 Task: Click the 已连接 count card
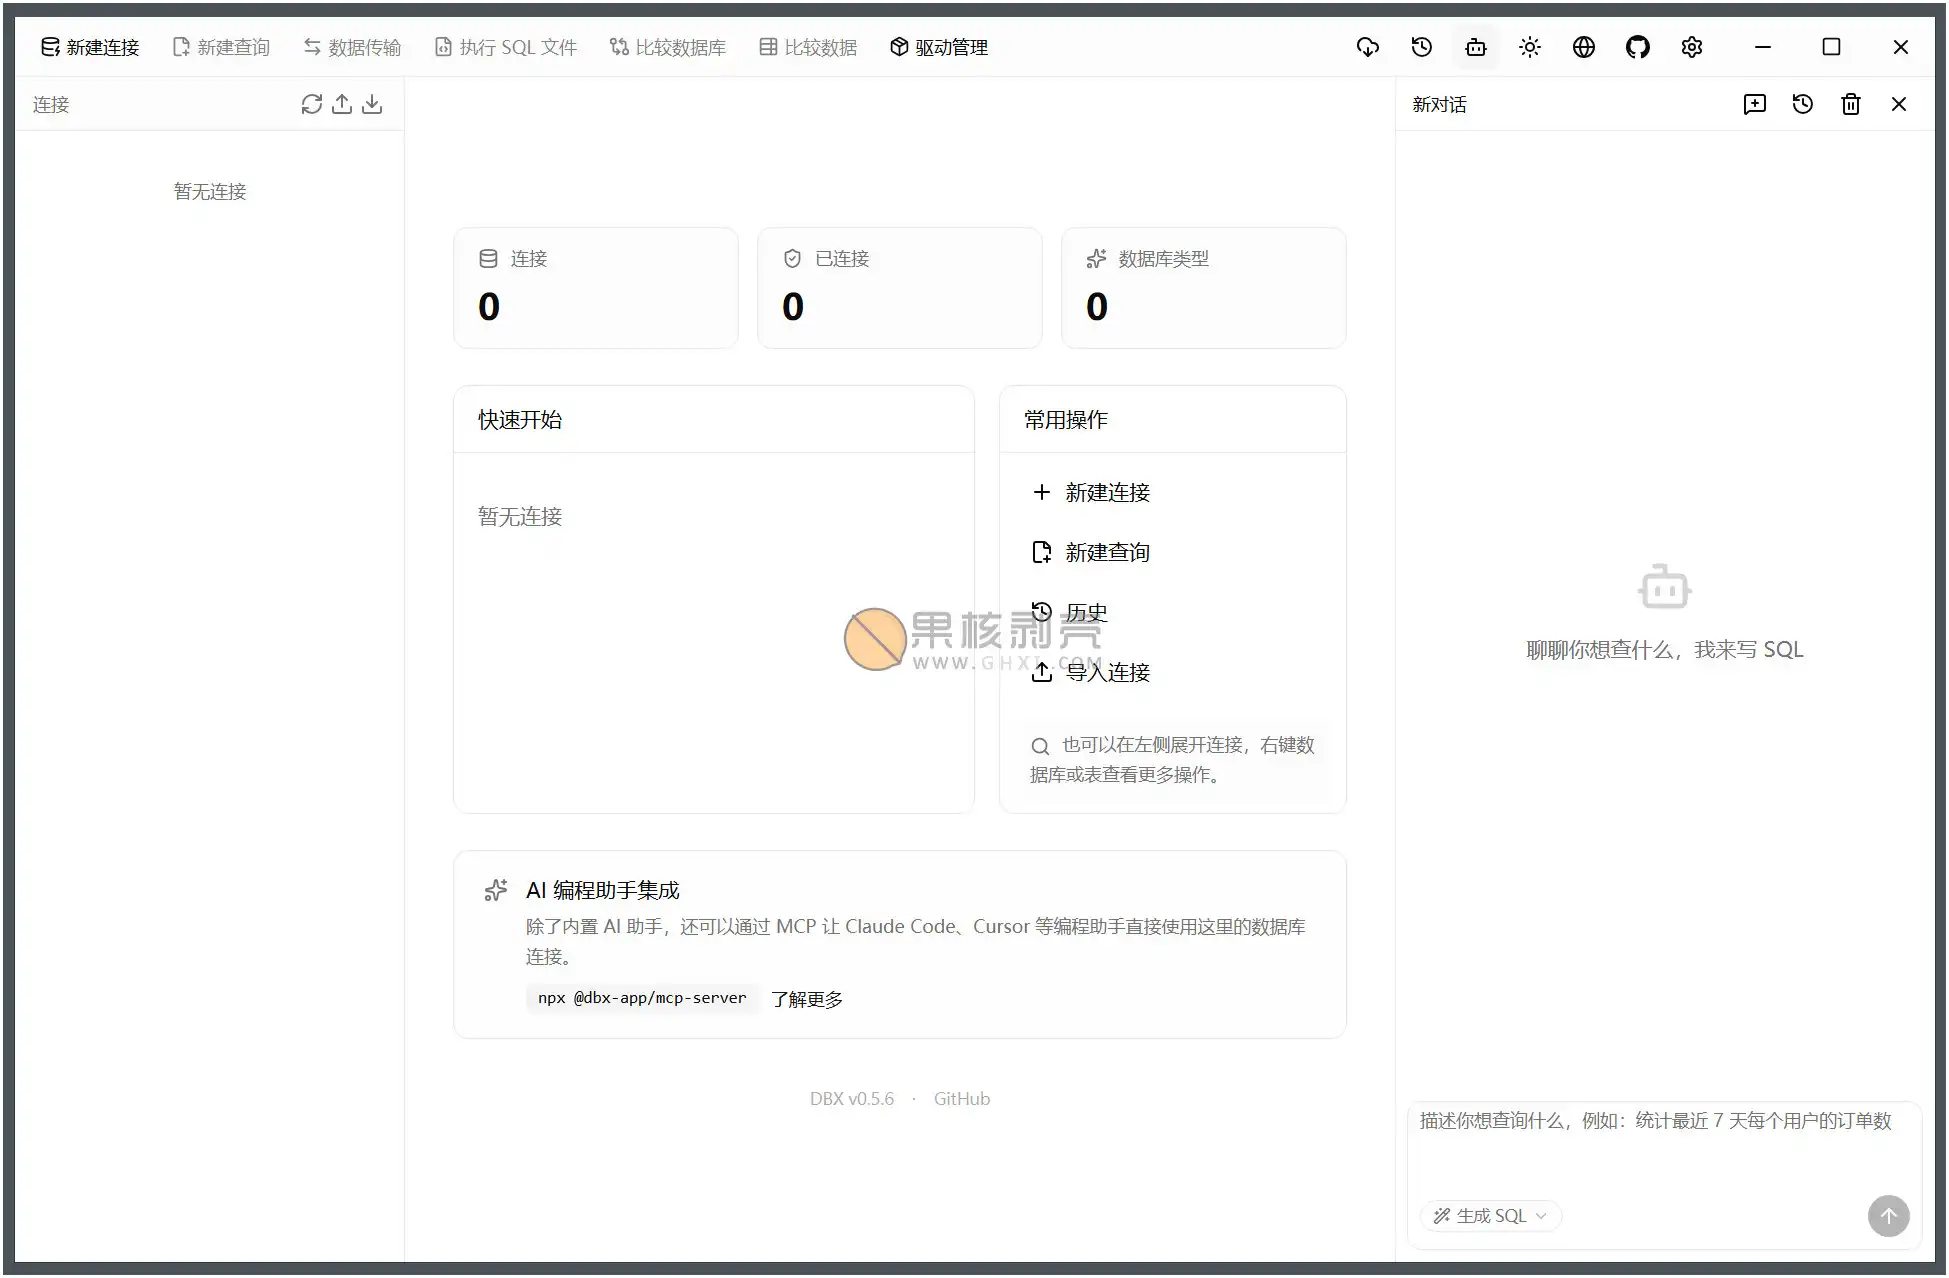[x=900, y=288]
